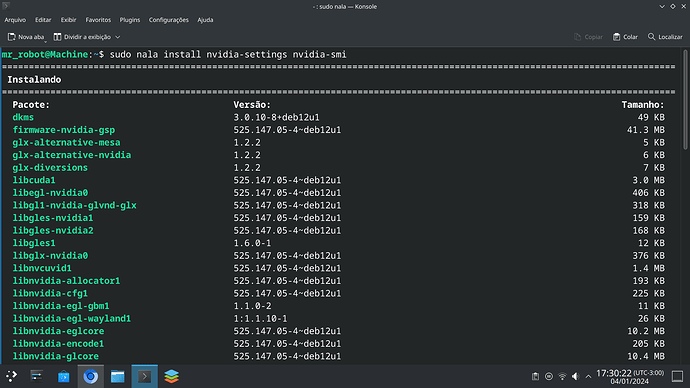This screenshot has width=690, height=388.
Task: Click the Copiar toolbar button
Action: (x=588, y=37)
